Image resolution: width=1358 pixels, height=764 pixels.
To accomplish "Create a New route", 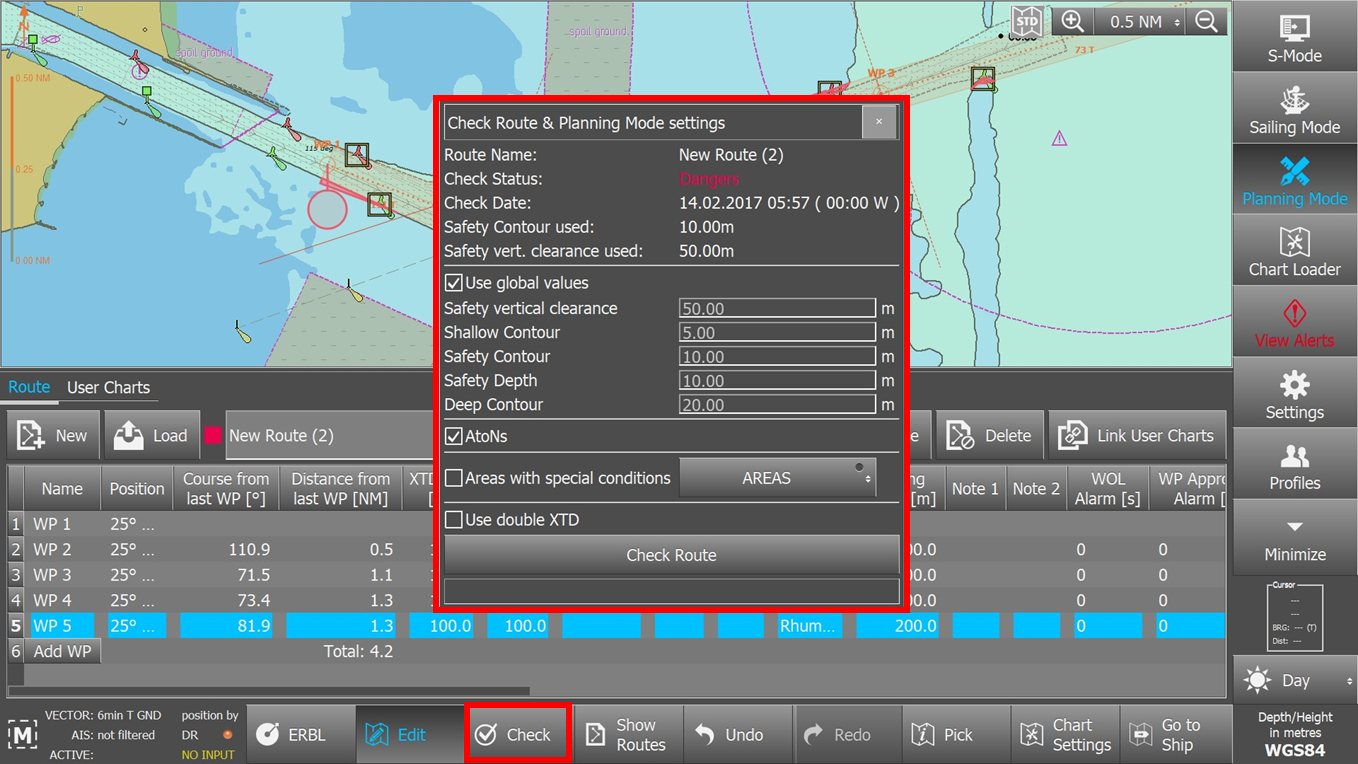I will [52, 435].
